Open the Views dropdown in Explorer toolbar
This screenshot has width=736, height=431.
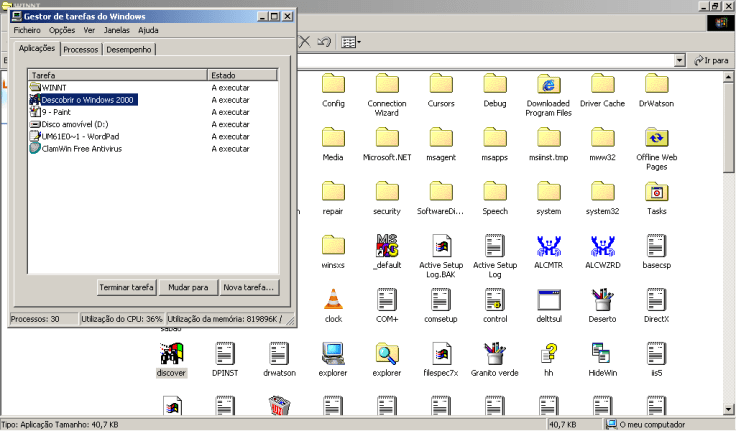tap(351, 42)
